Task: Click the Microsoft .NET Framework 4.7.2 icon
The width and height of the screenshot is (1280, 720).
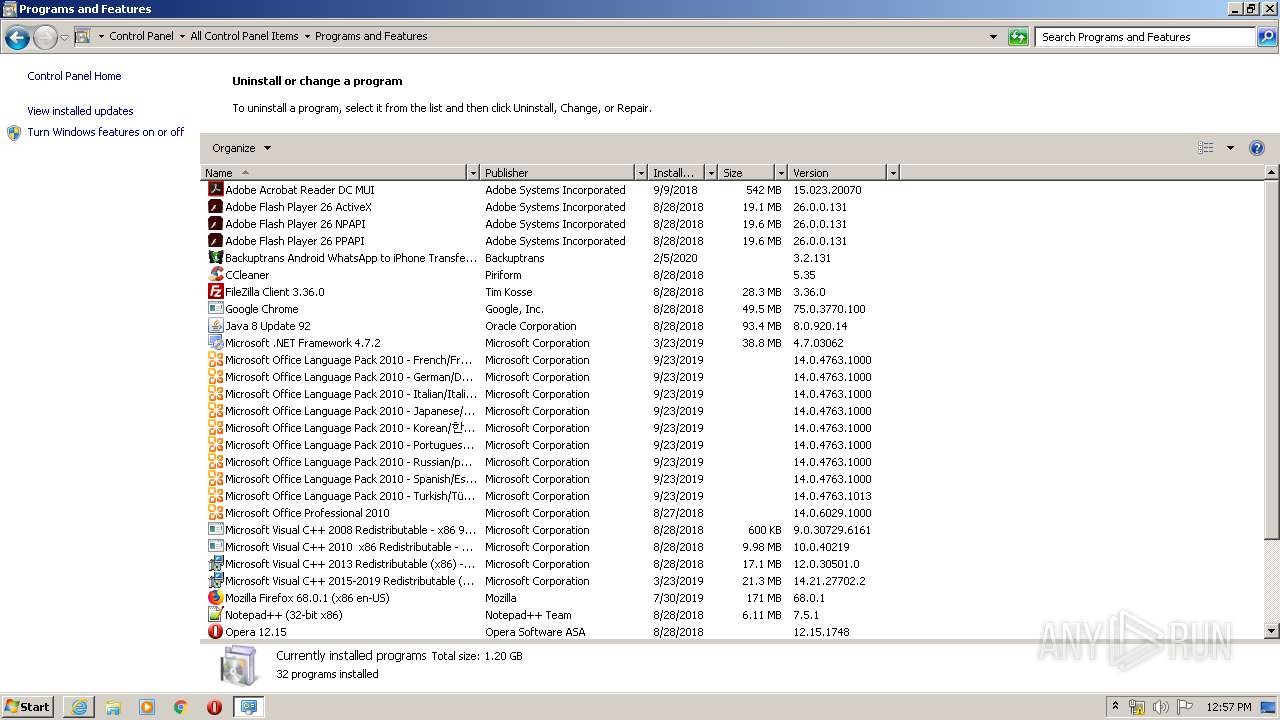Action: [x=215, y=342]
